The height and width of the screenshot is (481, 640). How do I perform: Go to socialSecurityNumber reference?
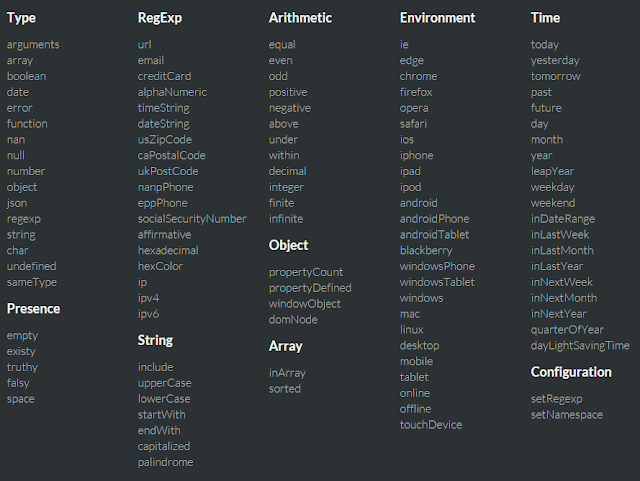tap(192, 219)
